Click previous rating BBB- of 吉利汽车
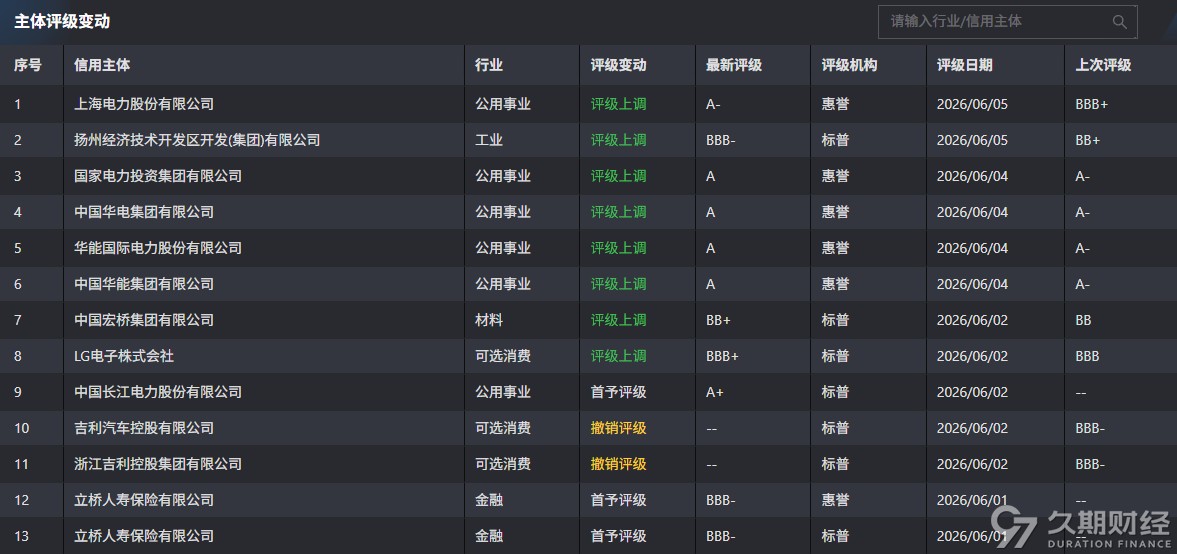Image resolution: width=1177 pixels, height=554 pixels. point(1090,429)
